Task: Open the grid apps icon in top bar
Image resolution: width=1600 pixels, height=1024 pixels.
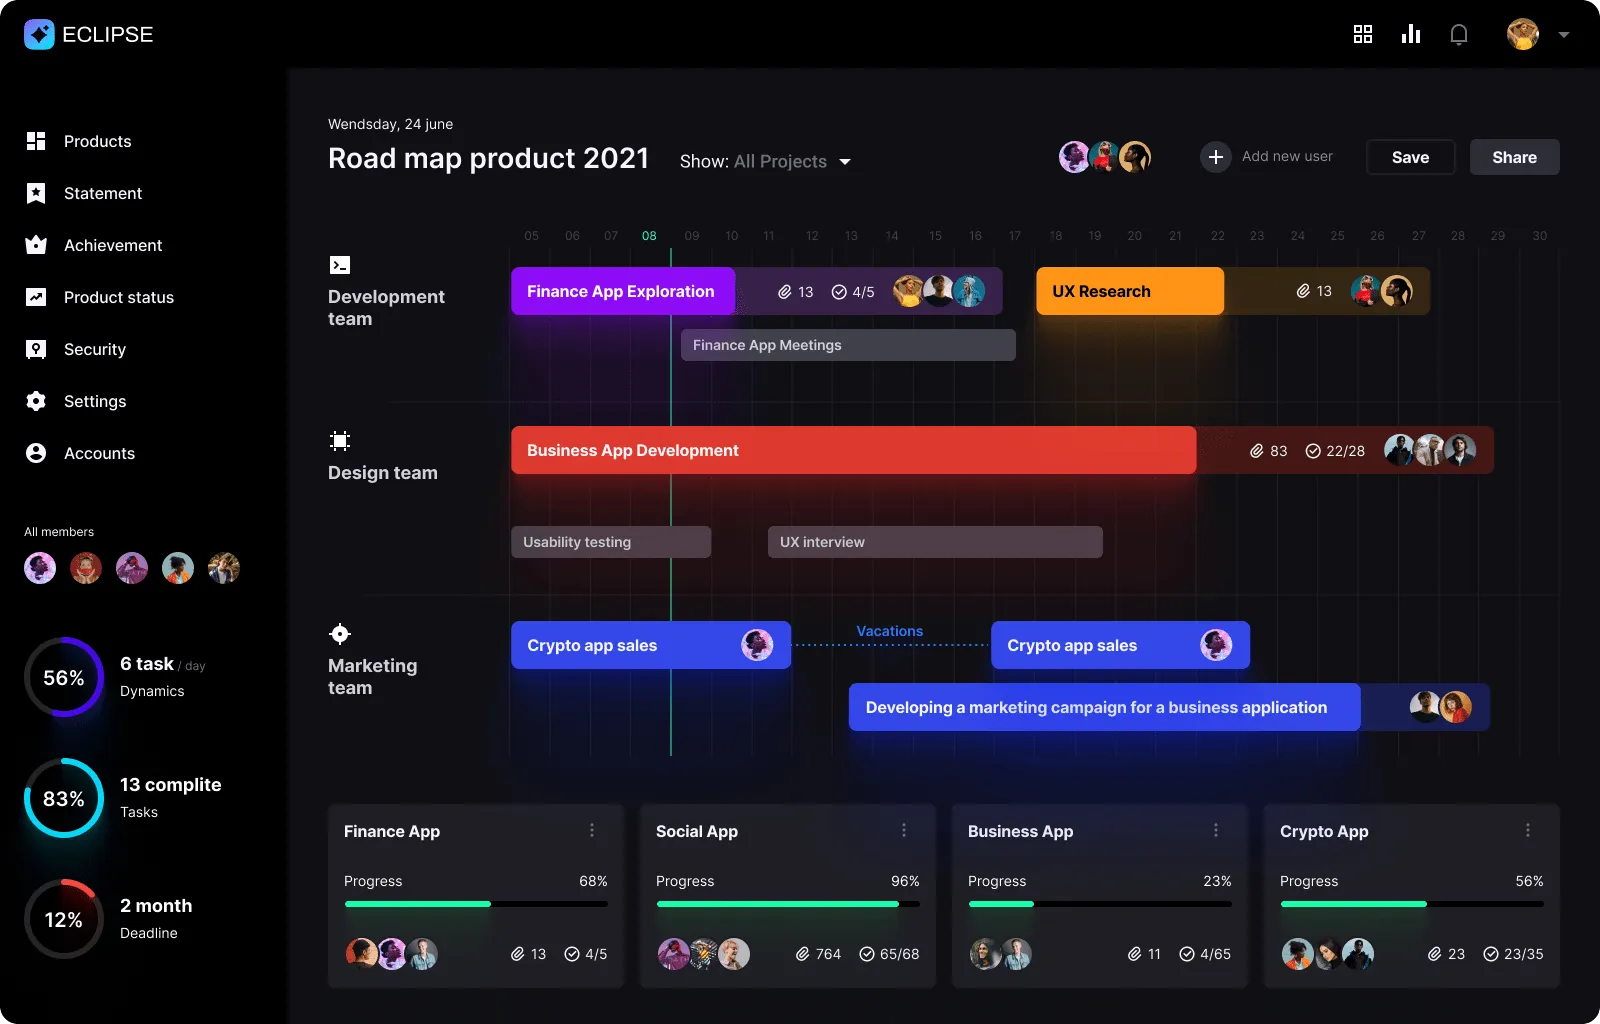Action: click(1362, 34)
